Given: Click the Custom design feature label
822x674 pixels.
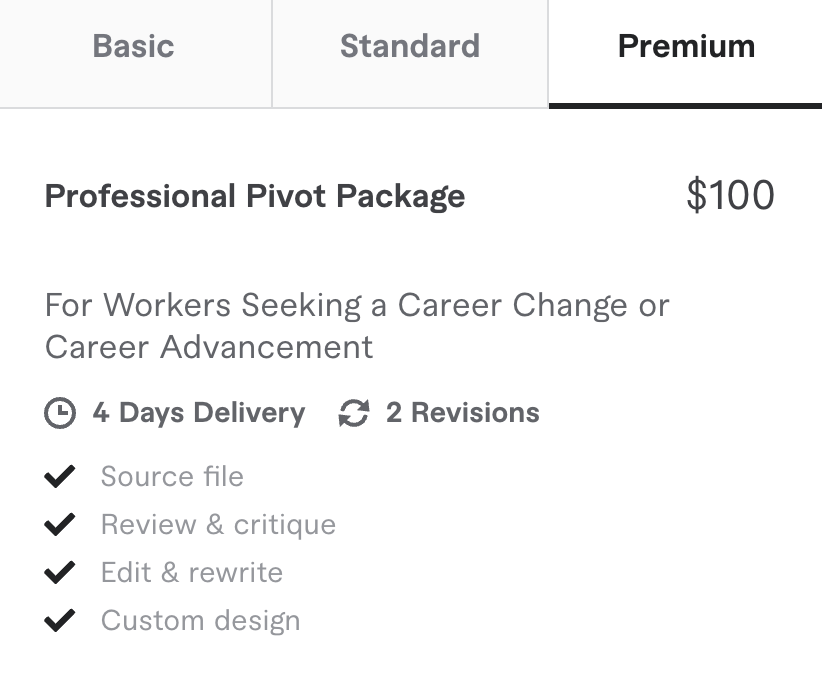Looking at the screenshot, I should pos(200,620).
